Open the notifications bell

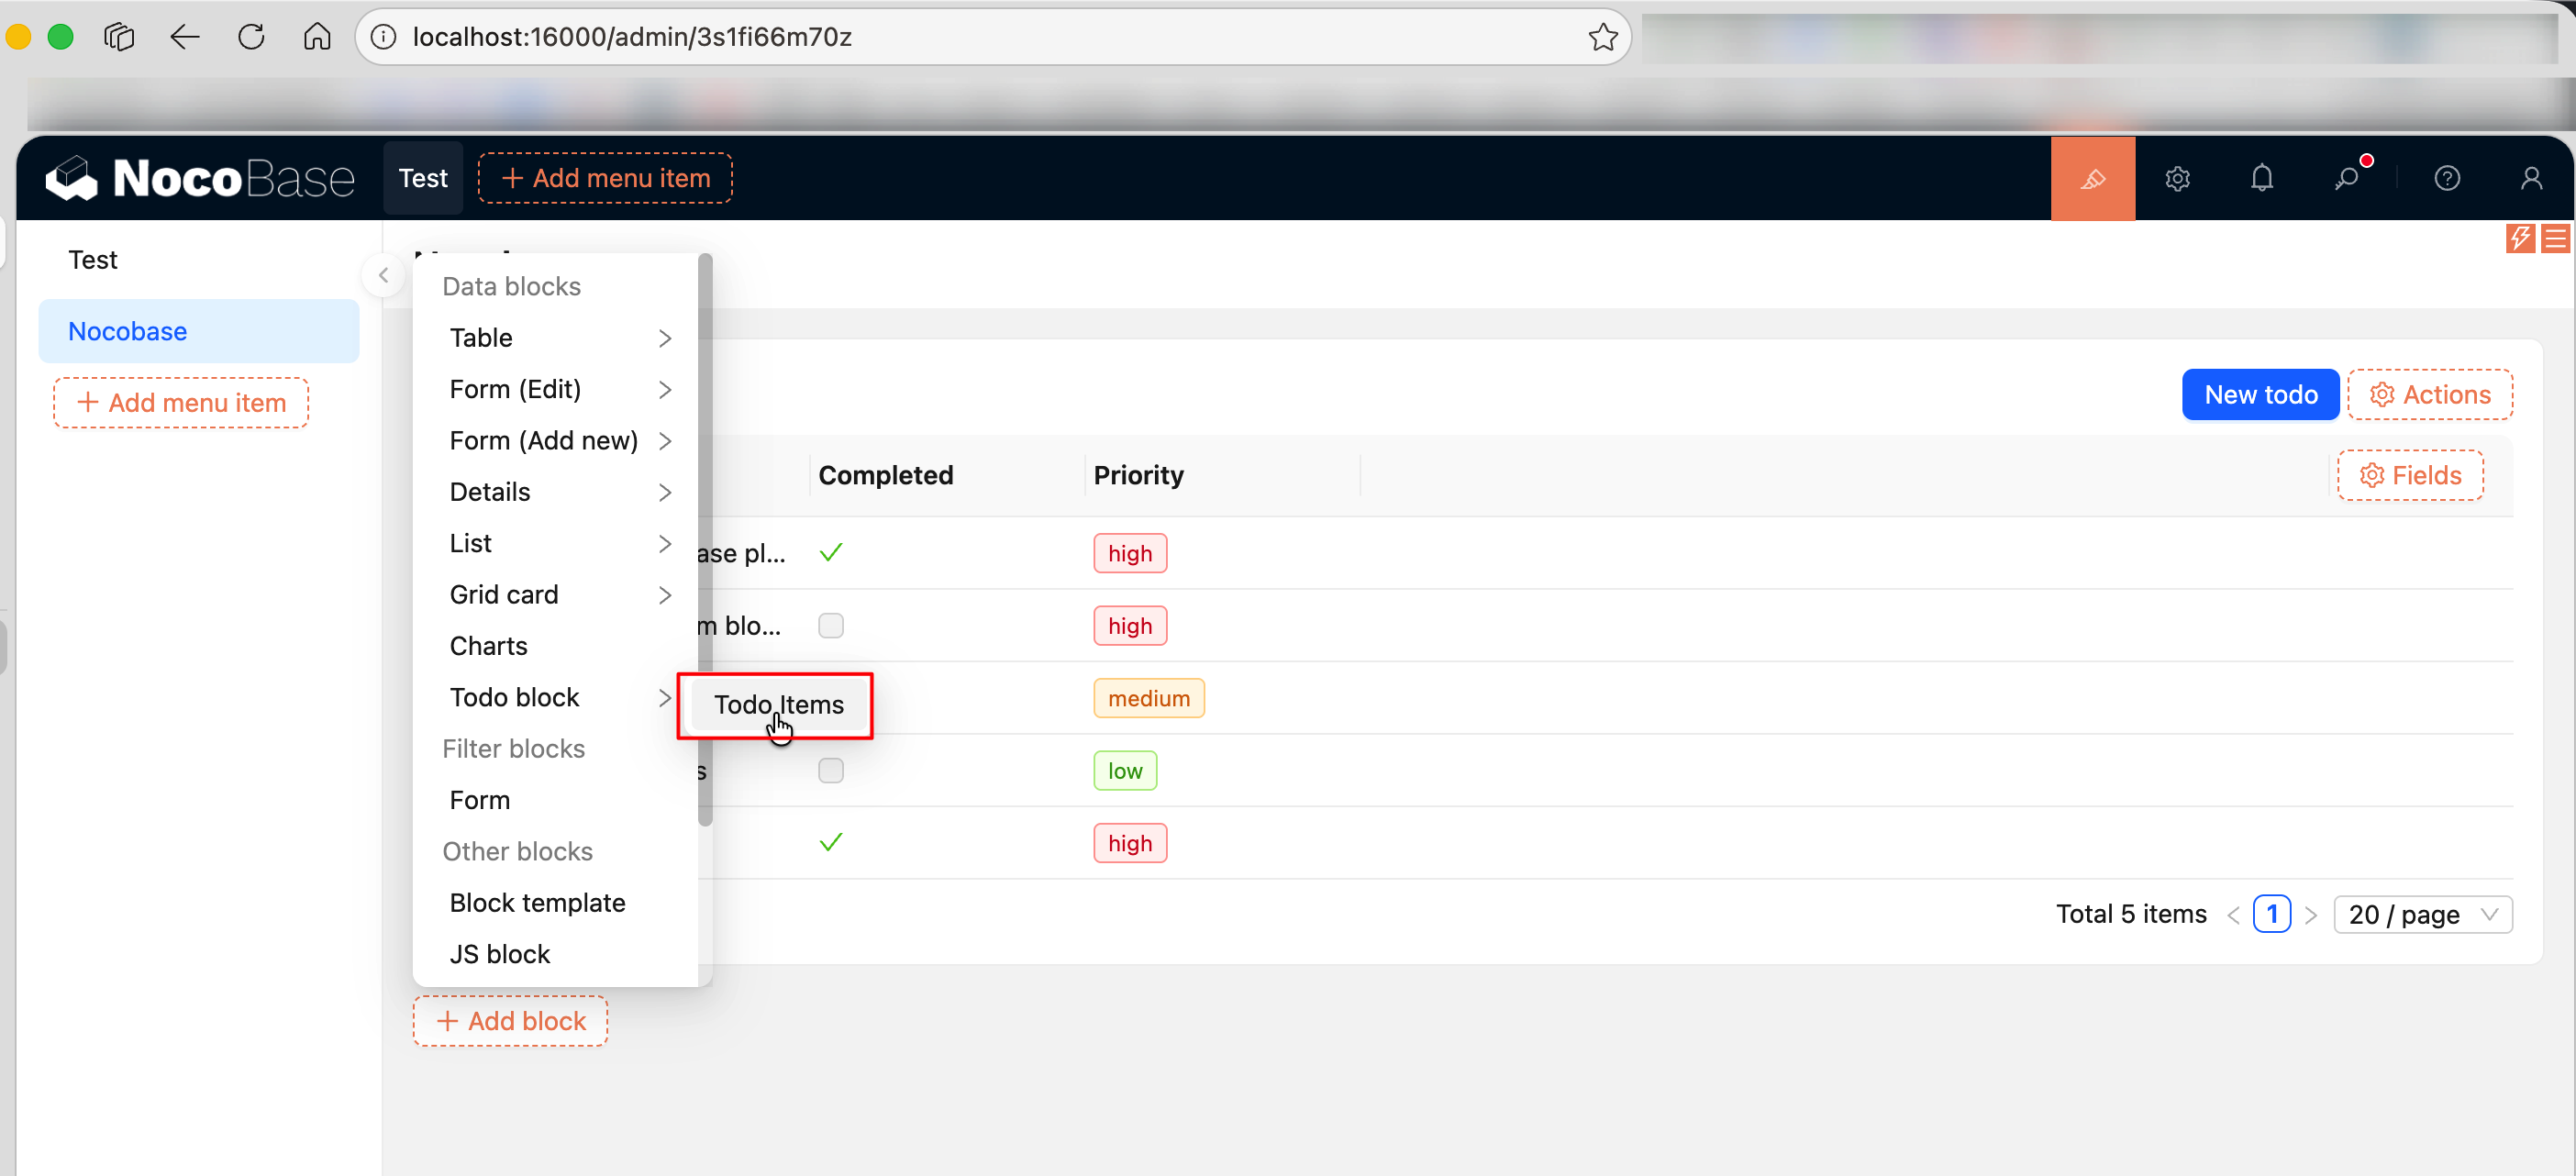(2261, 178)
